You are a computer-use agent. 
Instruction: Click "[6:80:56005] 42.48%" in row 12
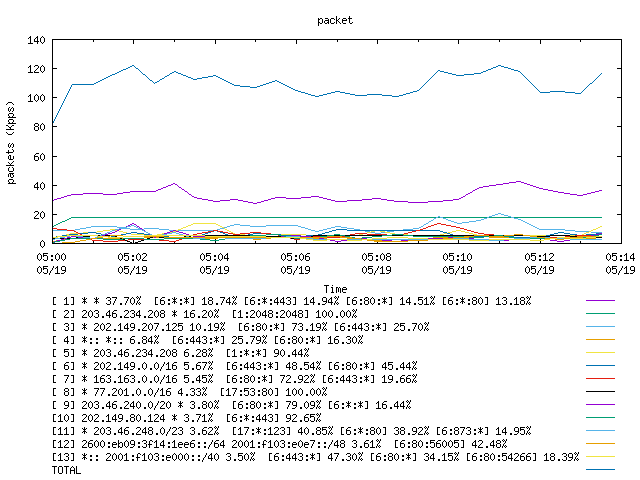(450, 444)
